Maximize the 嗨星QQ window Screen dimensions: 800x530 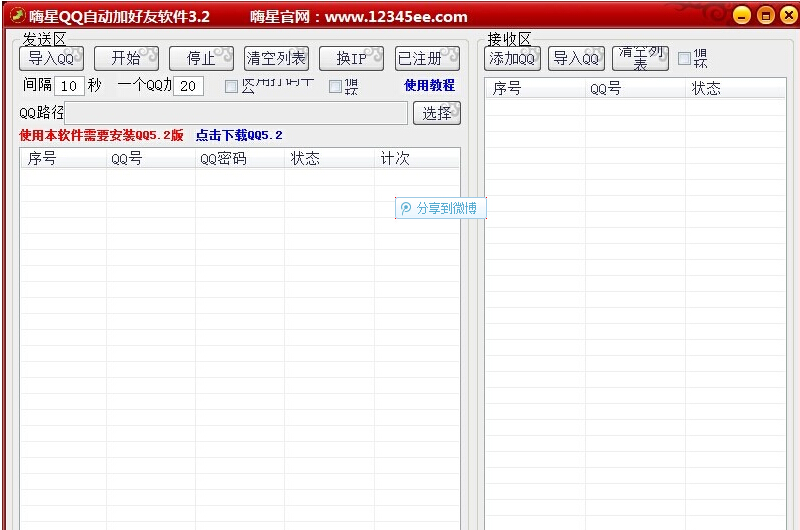click(766, 15)
